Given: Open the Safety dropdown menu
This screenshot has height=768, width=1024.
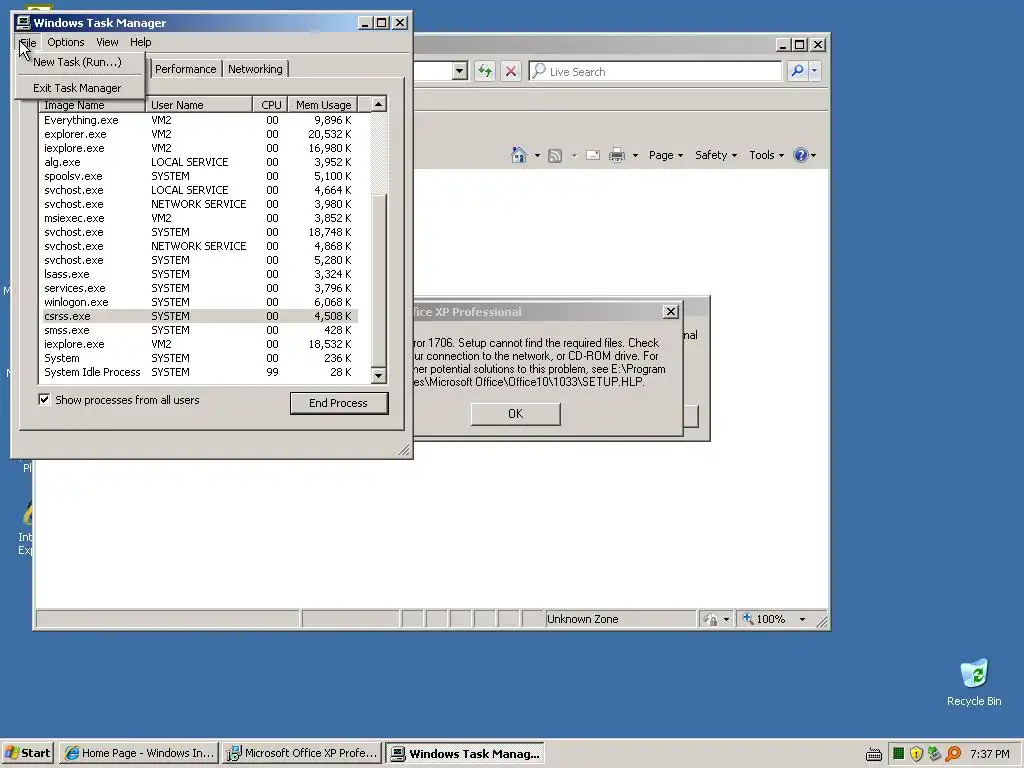Looking at the screenshot, I should 716,155.
